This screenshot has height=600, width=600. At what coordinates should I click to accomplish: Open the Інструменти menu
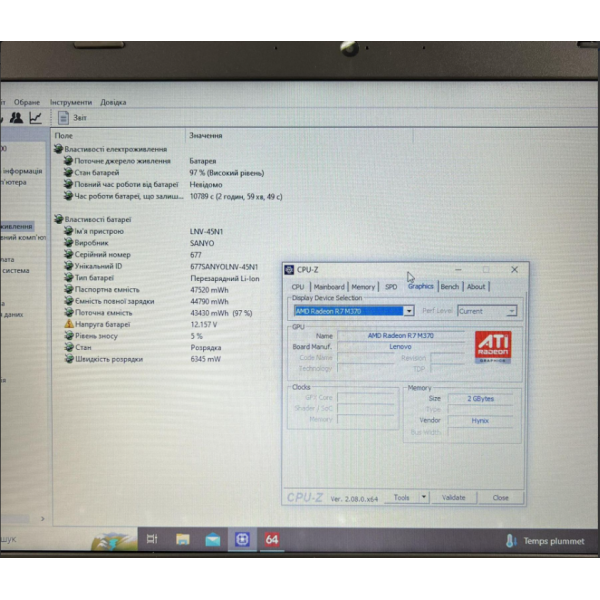coord(71,102)
